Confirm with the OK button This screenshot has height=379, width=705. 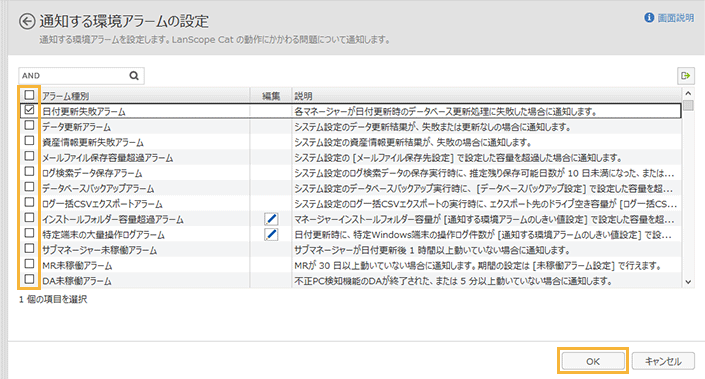[x=593, y=361]
